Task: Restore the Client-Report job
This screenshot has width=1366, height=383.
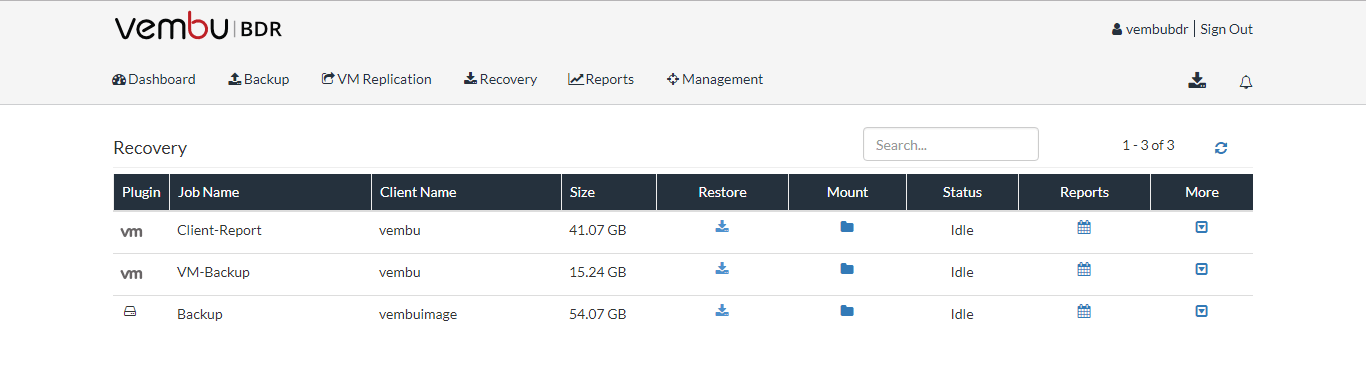Action: tap(722, 227)
